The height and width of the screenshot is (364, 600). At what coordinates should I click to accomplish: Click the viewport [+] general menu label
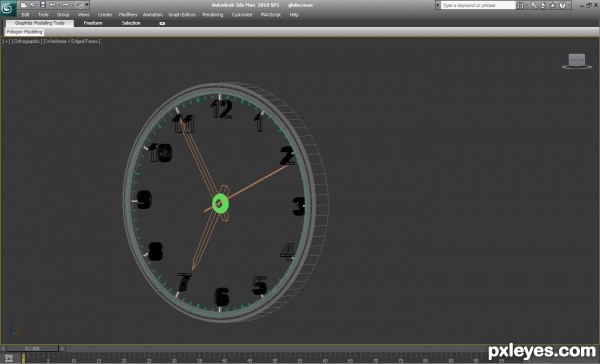(7, 41)
